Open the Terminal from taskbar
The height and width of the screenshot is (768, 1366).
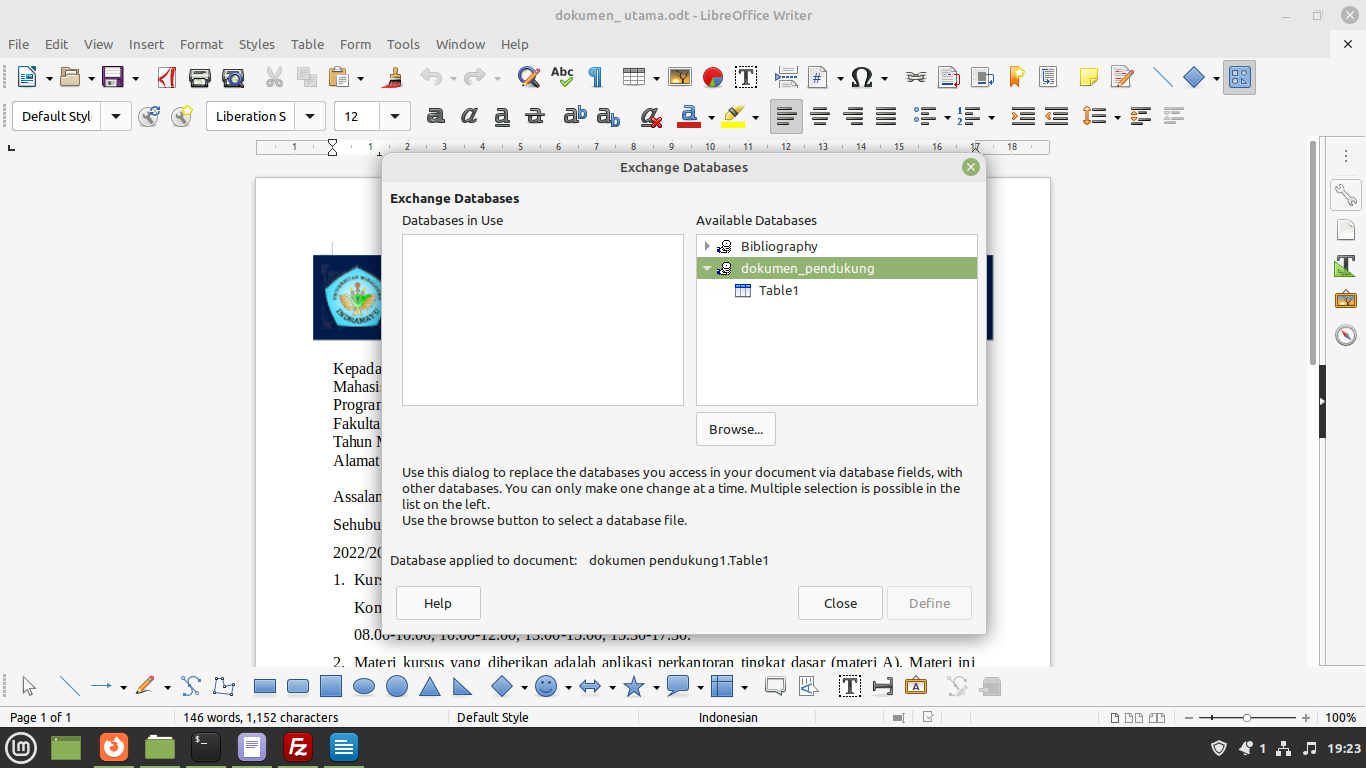pyautogui.click(x=206, y=747)
